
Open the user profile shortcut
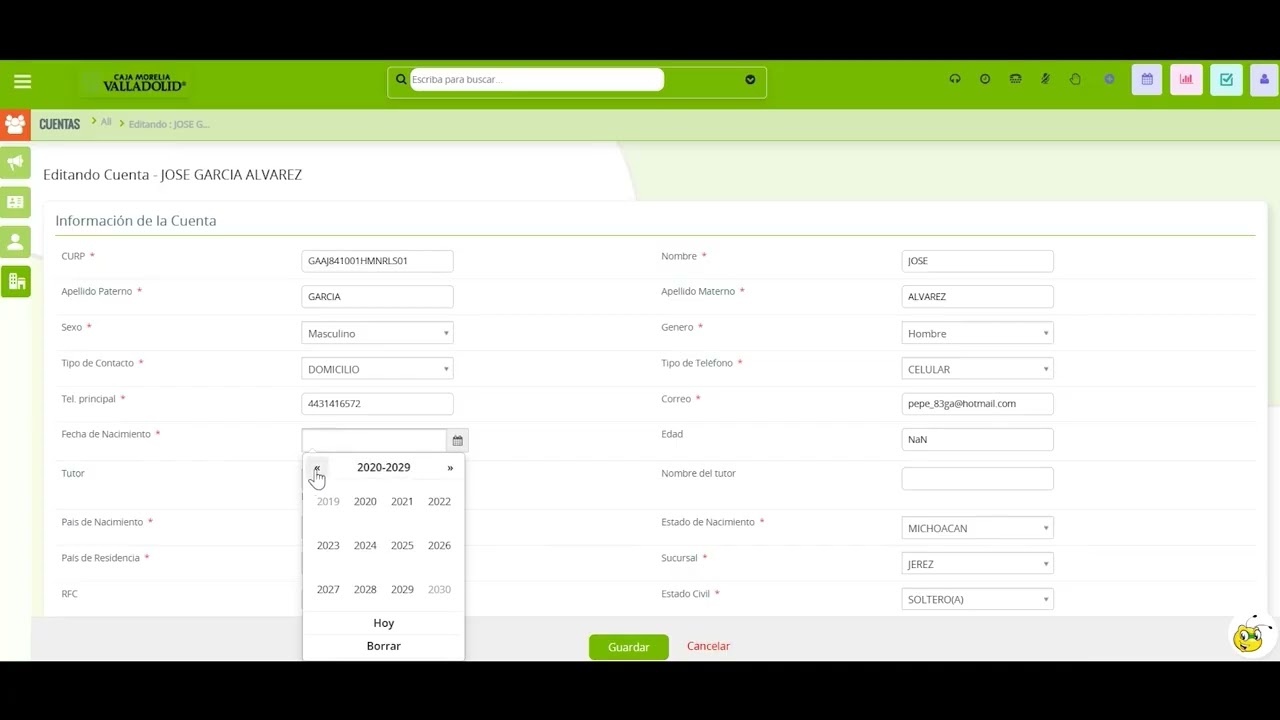point(1264,80)
